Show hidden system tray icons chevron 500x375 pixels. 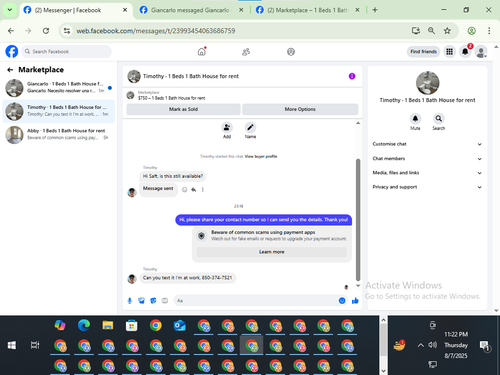click(421, 345)
